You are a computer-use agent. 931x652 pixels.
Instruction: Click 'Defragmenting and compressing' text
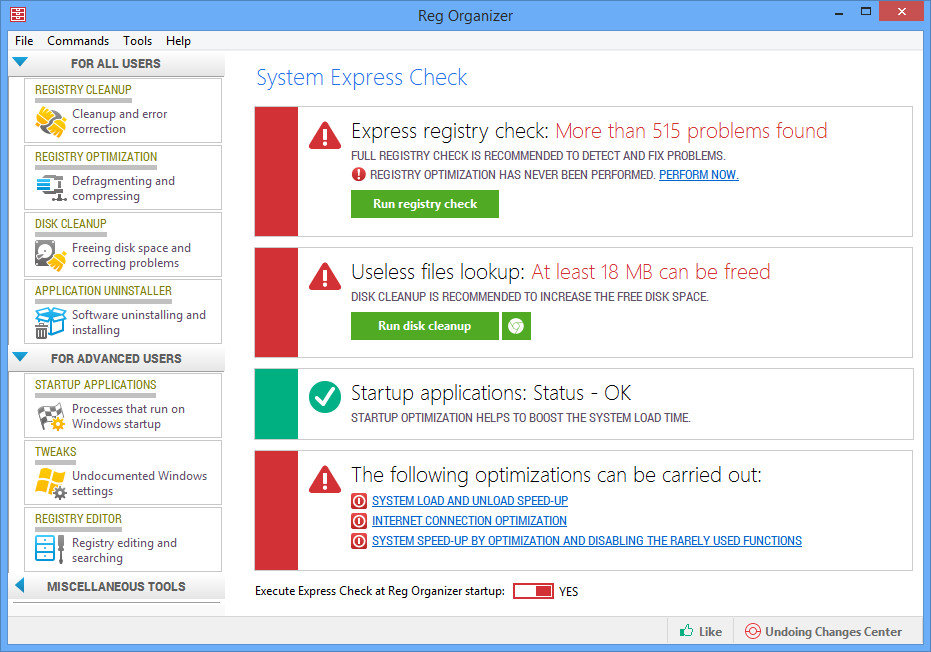coord(124,189)
